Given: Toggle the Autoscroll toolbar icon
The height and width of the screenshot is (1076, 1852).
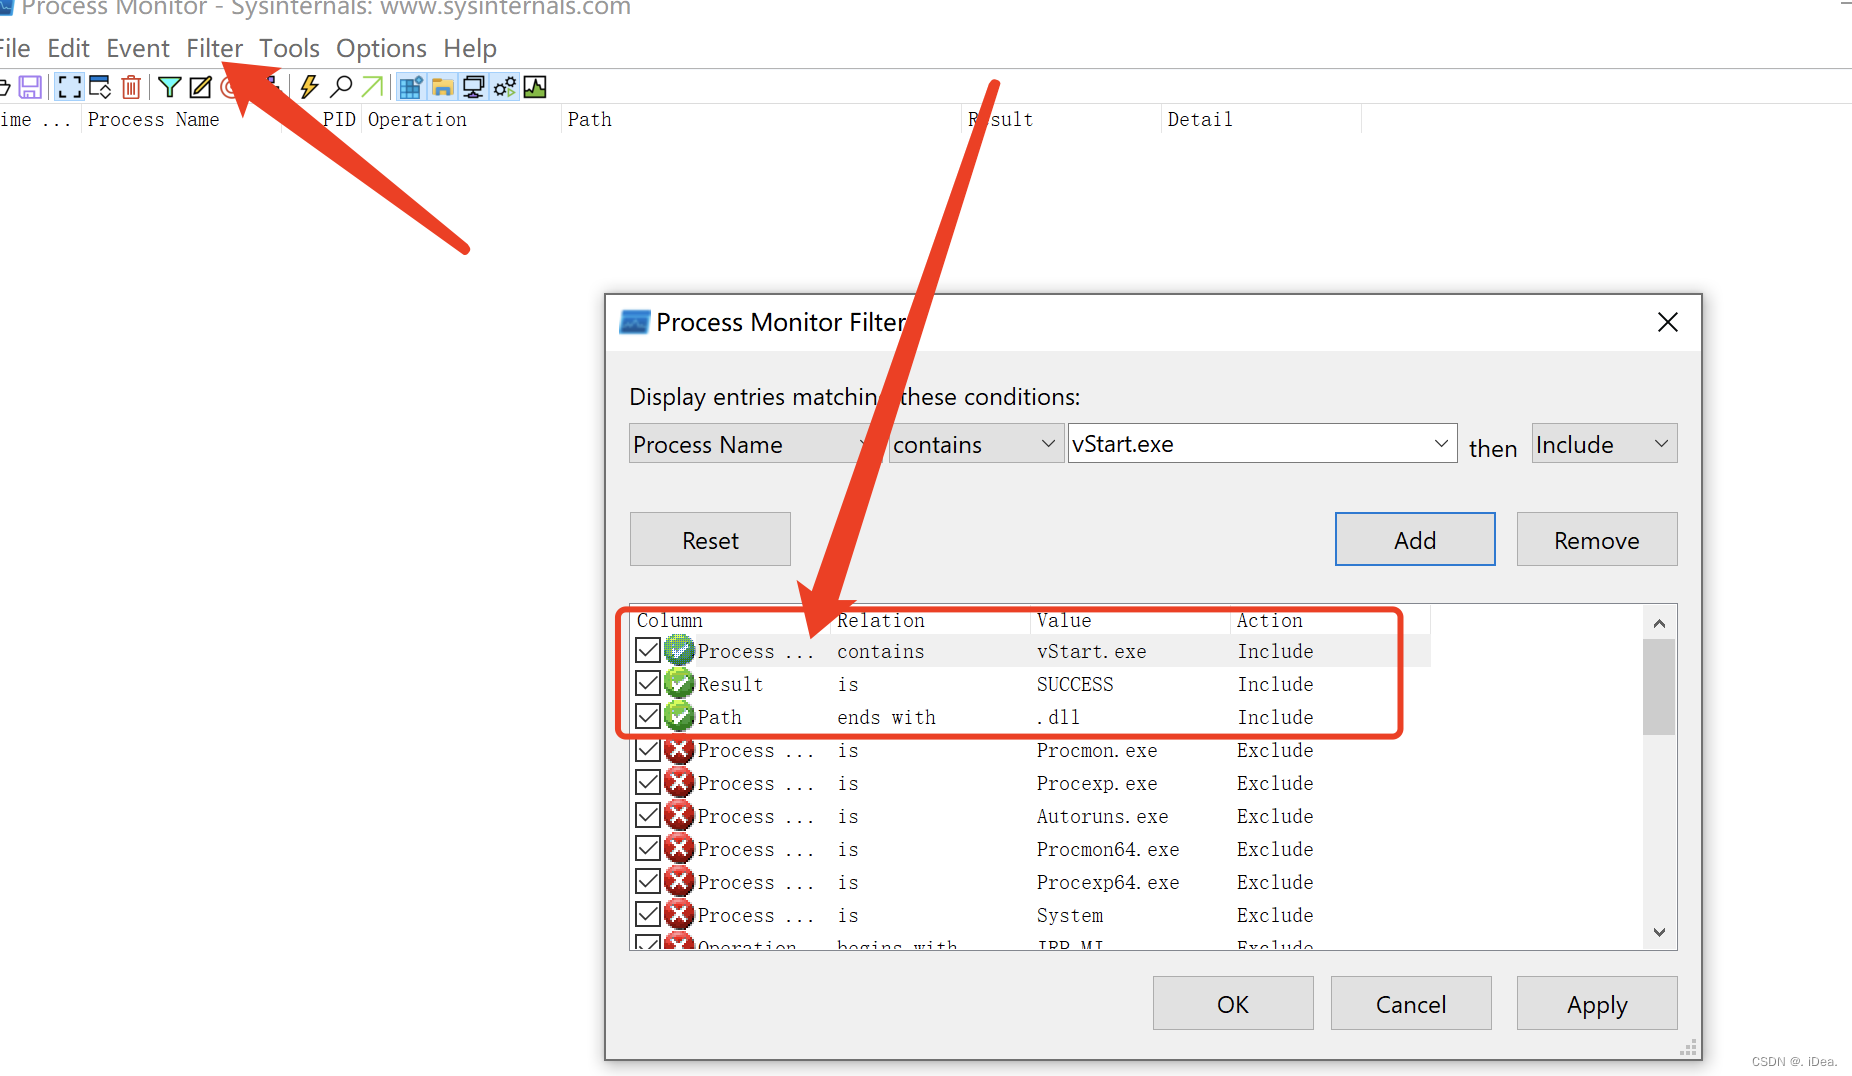Looking at the screenshot, I should [x=100, y=87].
